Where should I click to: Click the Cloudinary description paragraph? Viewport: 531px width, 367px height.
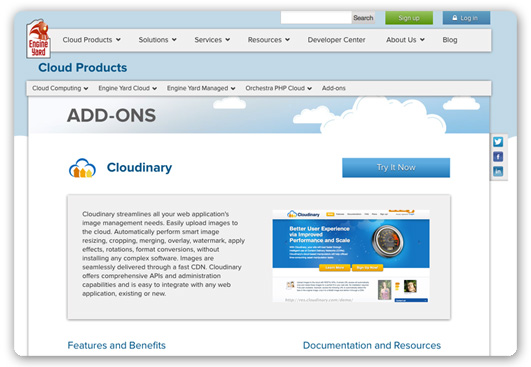click(x=163, y=254)
